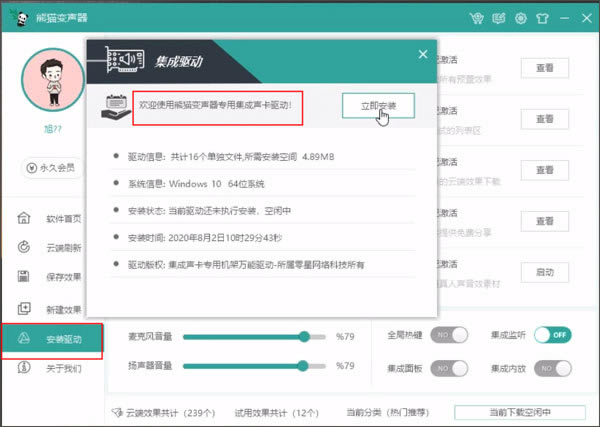Click 立即安装 button
600x427 pixels.
pos(378,106)
